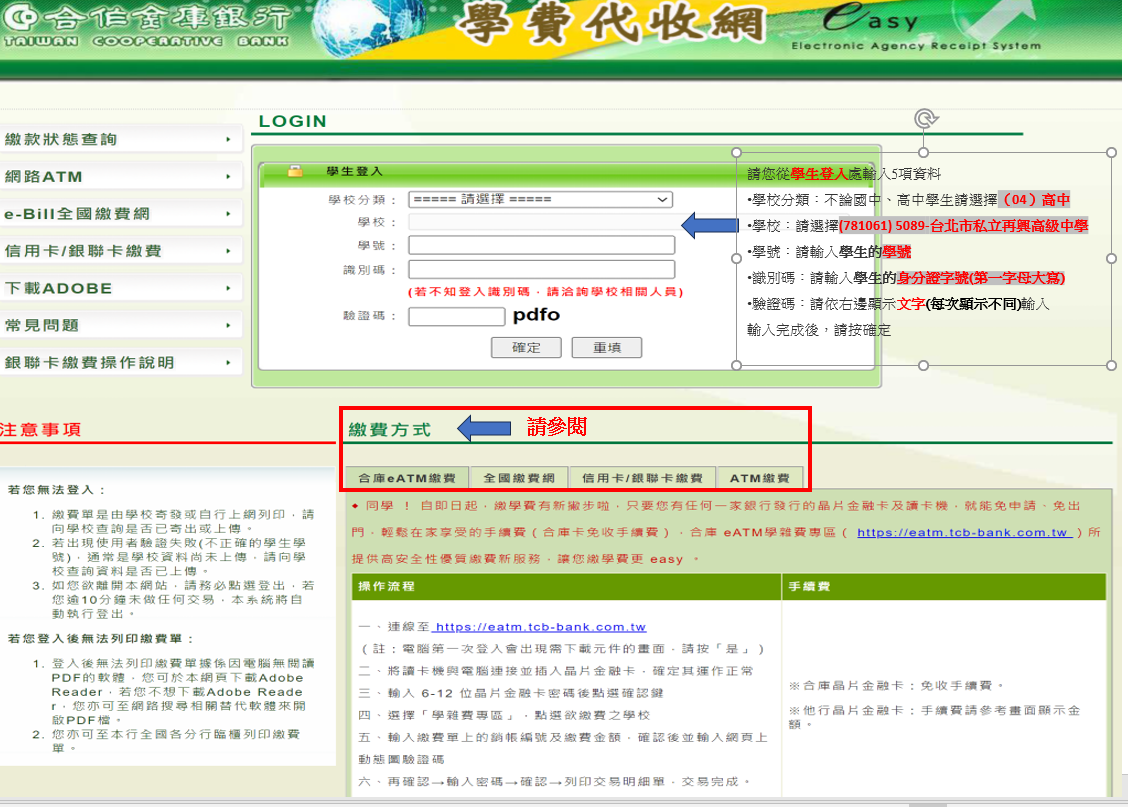Submit the login with 確定

526,347
